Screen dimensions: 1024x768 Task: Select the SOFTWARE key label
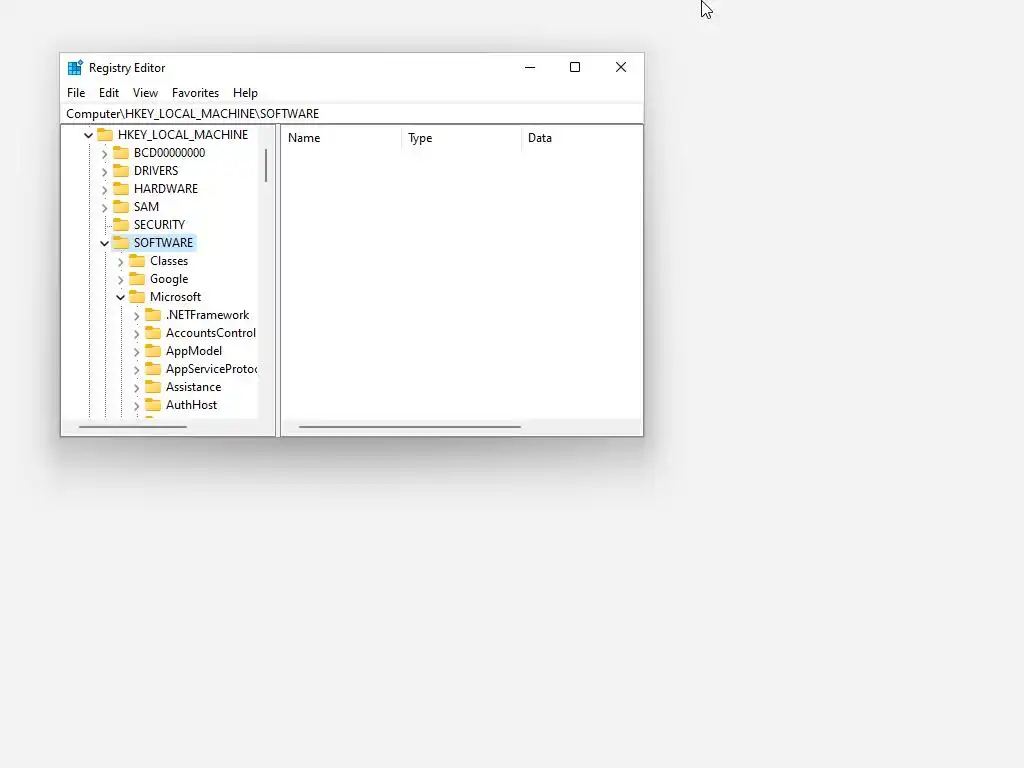(x=163, y=243)
